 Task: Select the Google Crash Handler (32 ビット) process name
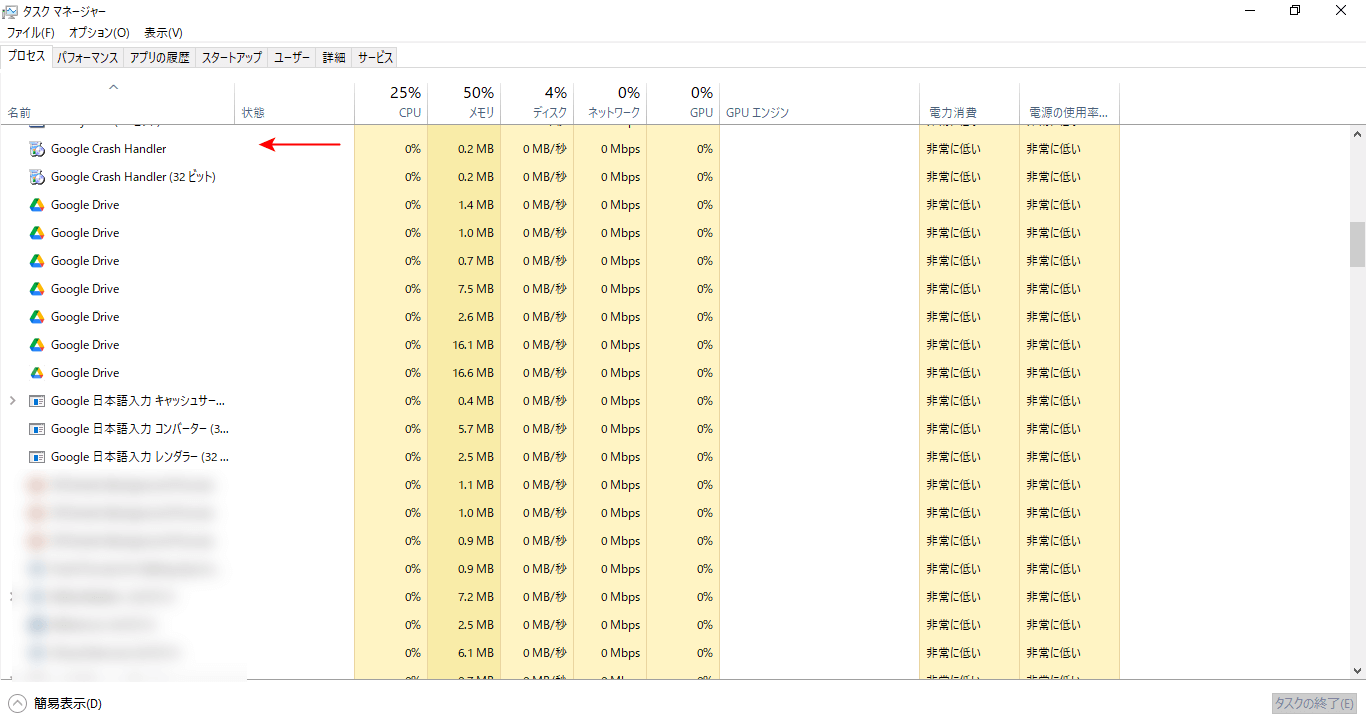click(x=133, y=177)
